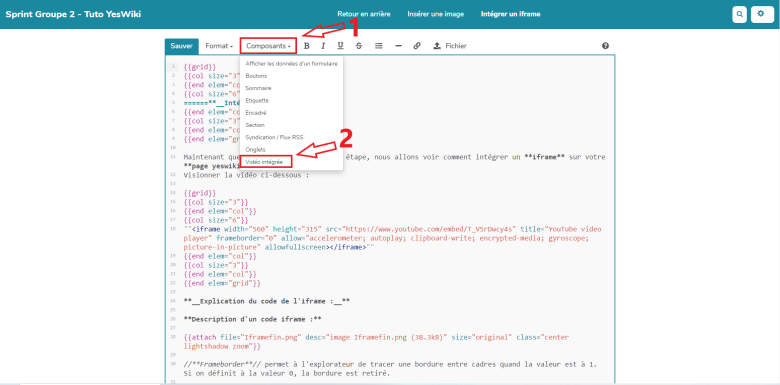Click the {{grid}} code on line 1
The width and height of the screenshot is (780, 385).
(199, 67)
